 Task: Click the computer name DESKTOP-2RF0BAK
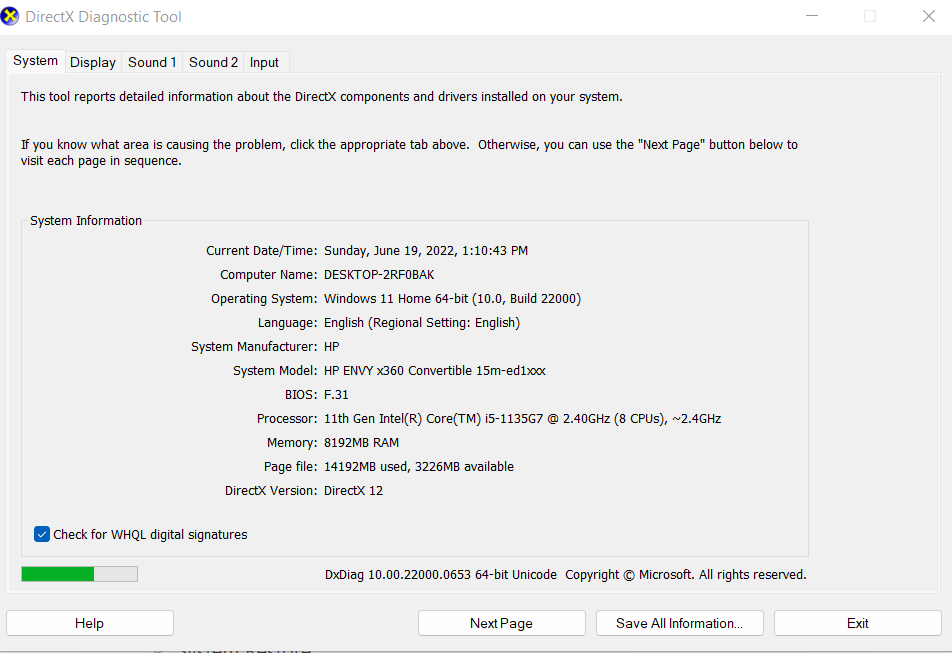point(379,275)
